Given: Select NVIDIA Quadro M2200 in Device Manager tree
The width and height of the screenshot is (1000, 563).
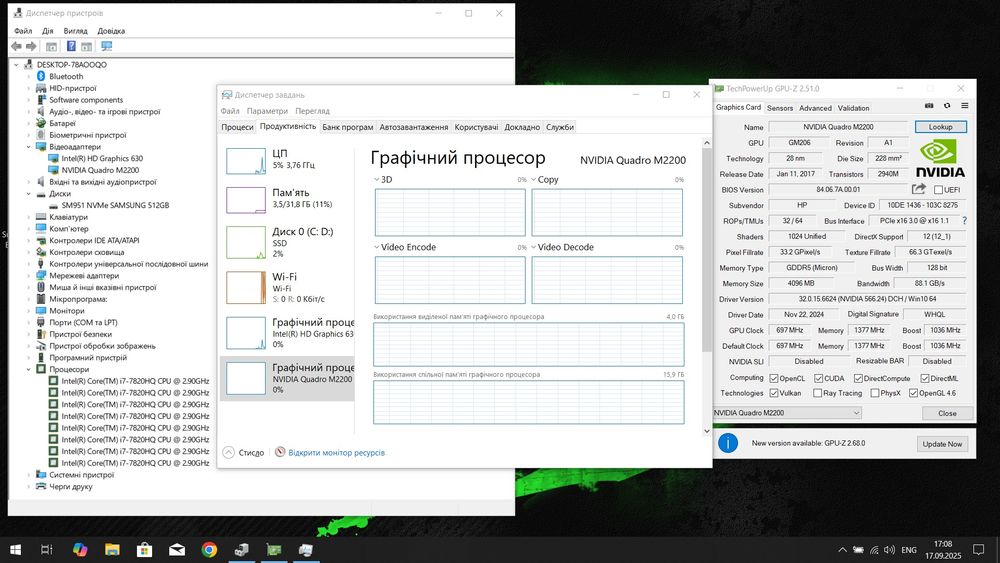Looking at the screenshot, I should pos(100,170).
